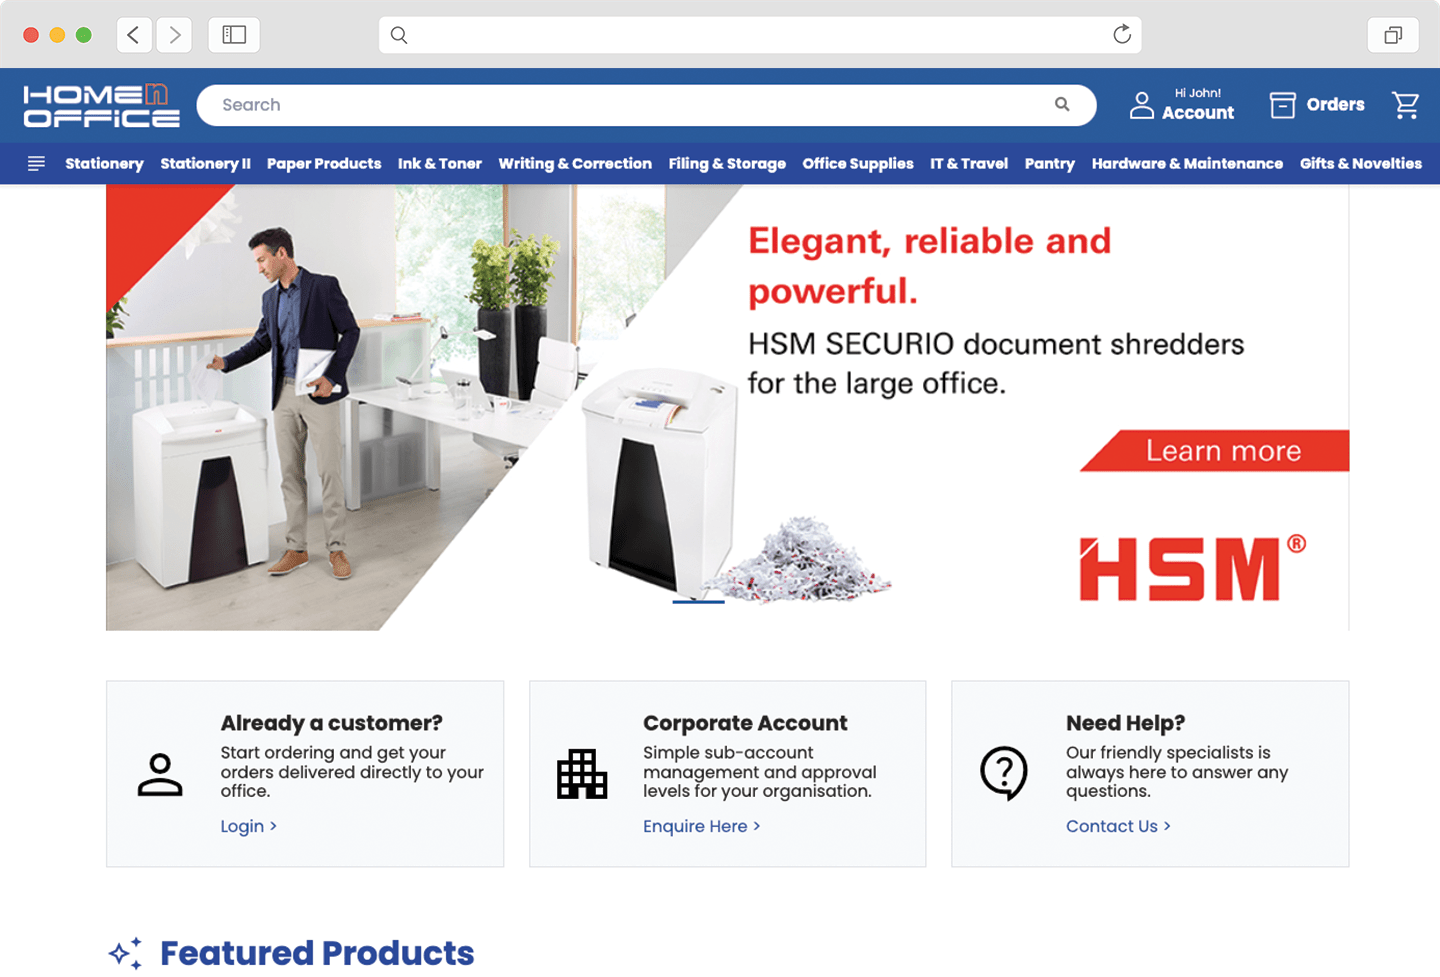Screen dimensions: 1440x977
Task: Reload the page with refresh icon
Action: click(x=1122, y=35)
